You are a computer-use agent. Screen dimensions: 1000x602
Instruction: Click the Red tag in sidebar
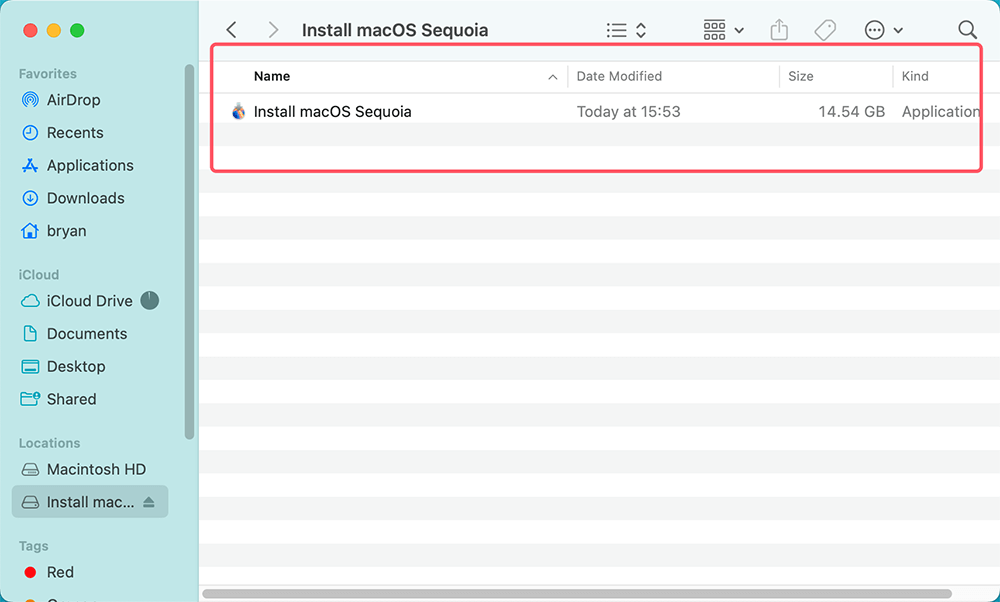coord(60,572)
